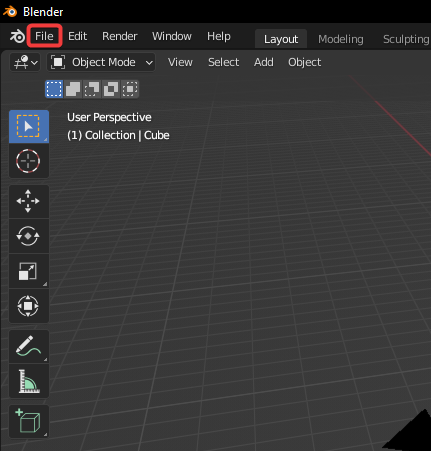Select the Transform tool
The image size is (431, 451).
click(x=29, y=306)
